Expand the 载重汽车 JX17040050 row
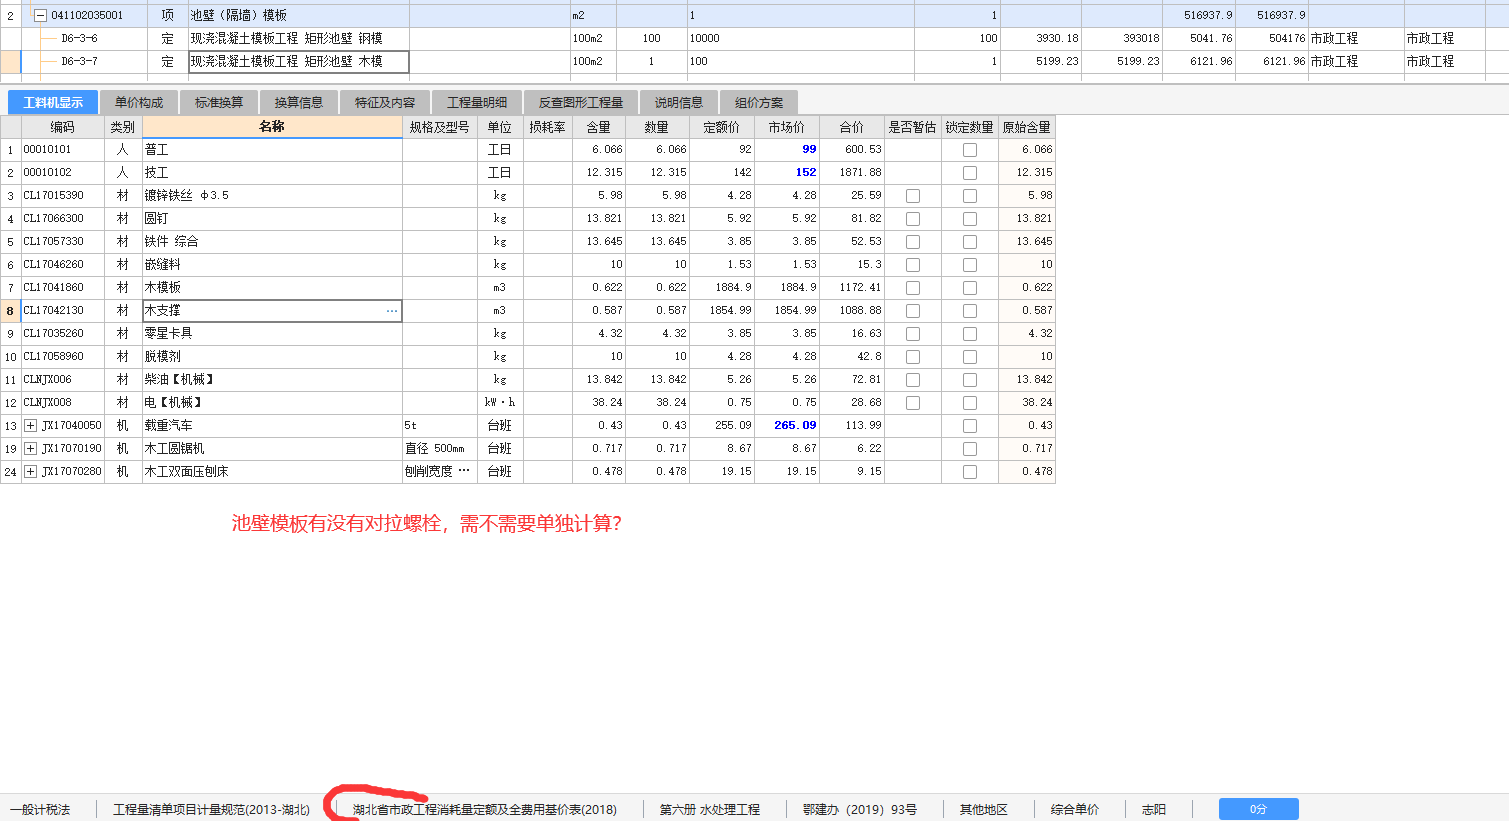Screen dimensions: 1509x821 pyautogui.click(x=31, y=426)
